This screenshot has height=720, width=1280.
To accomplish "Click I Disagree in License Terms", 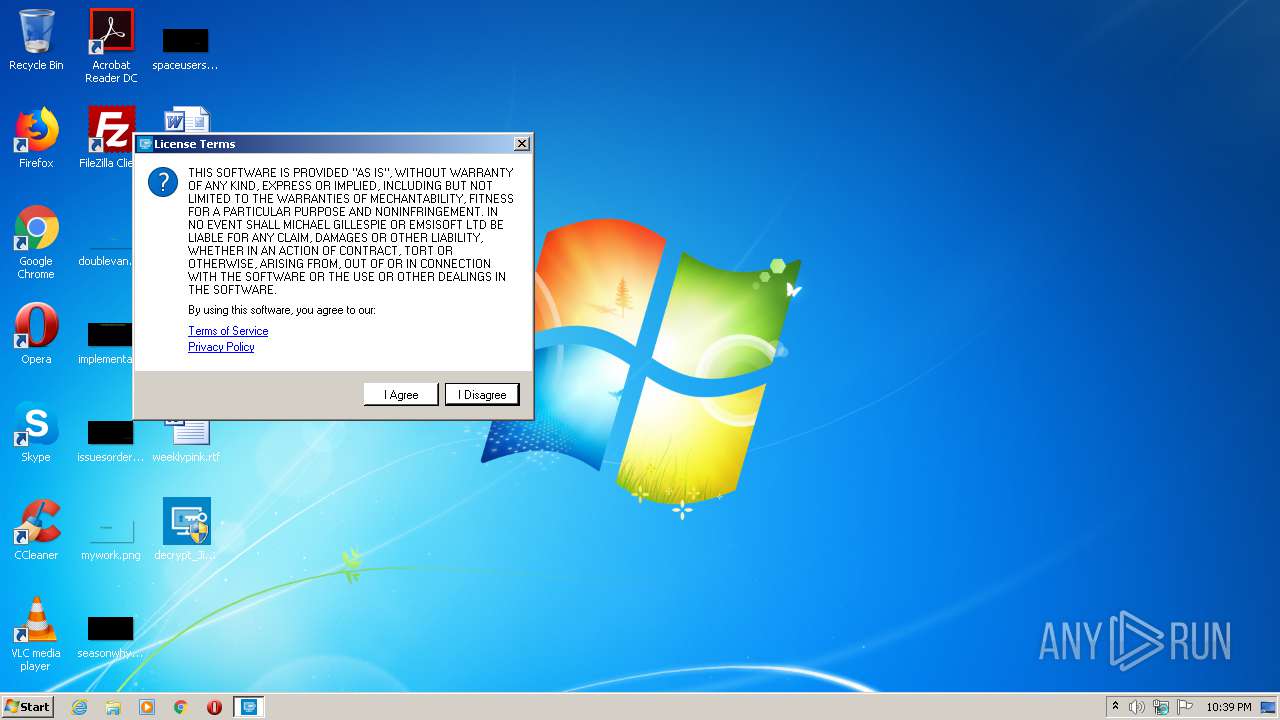I will click(482, 395).
